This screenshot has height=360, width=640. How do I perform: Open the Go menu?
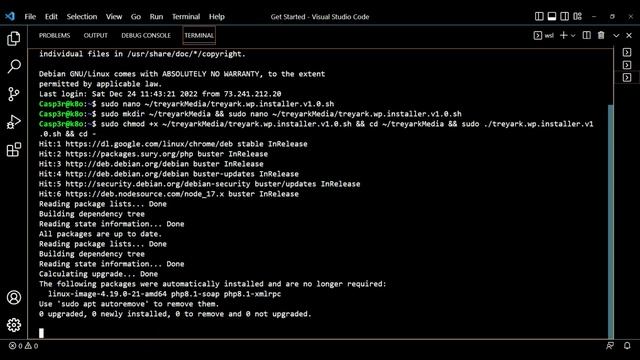coord(136,17)
